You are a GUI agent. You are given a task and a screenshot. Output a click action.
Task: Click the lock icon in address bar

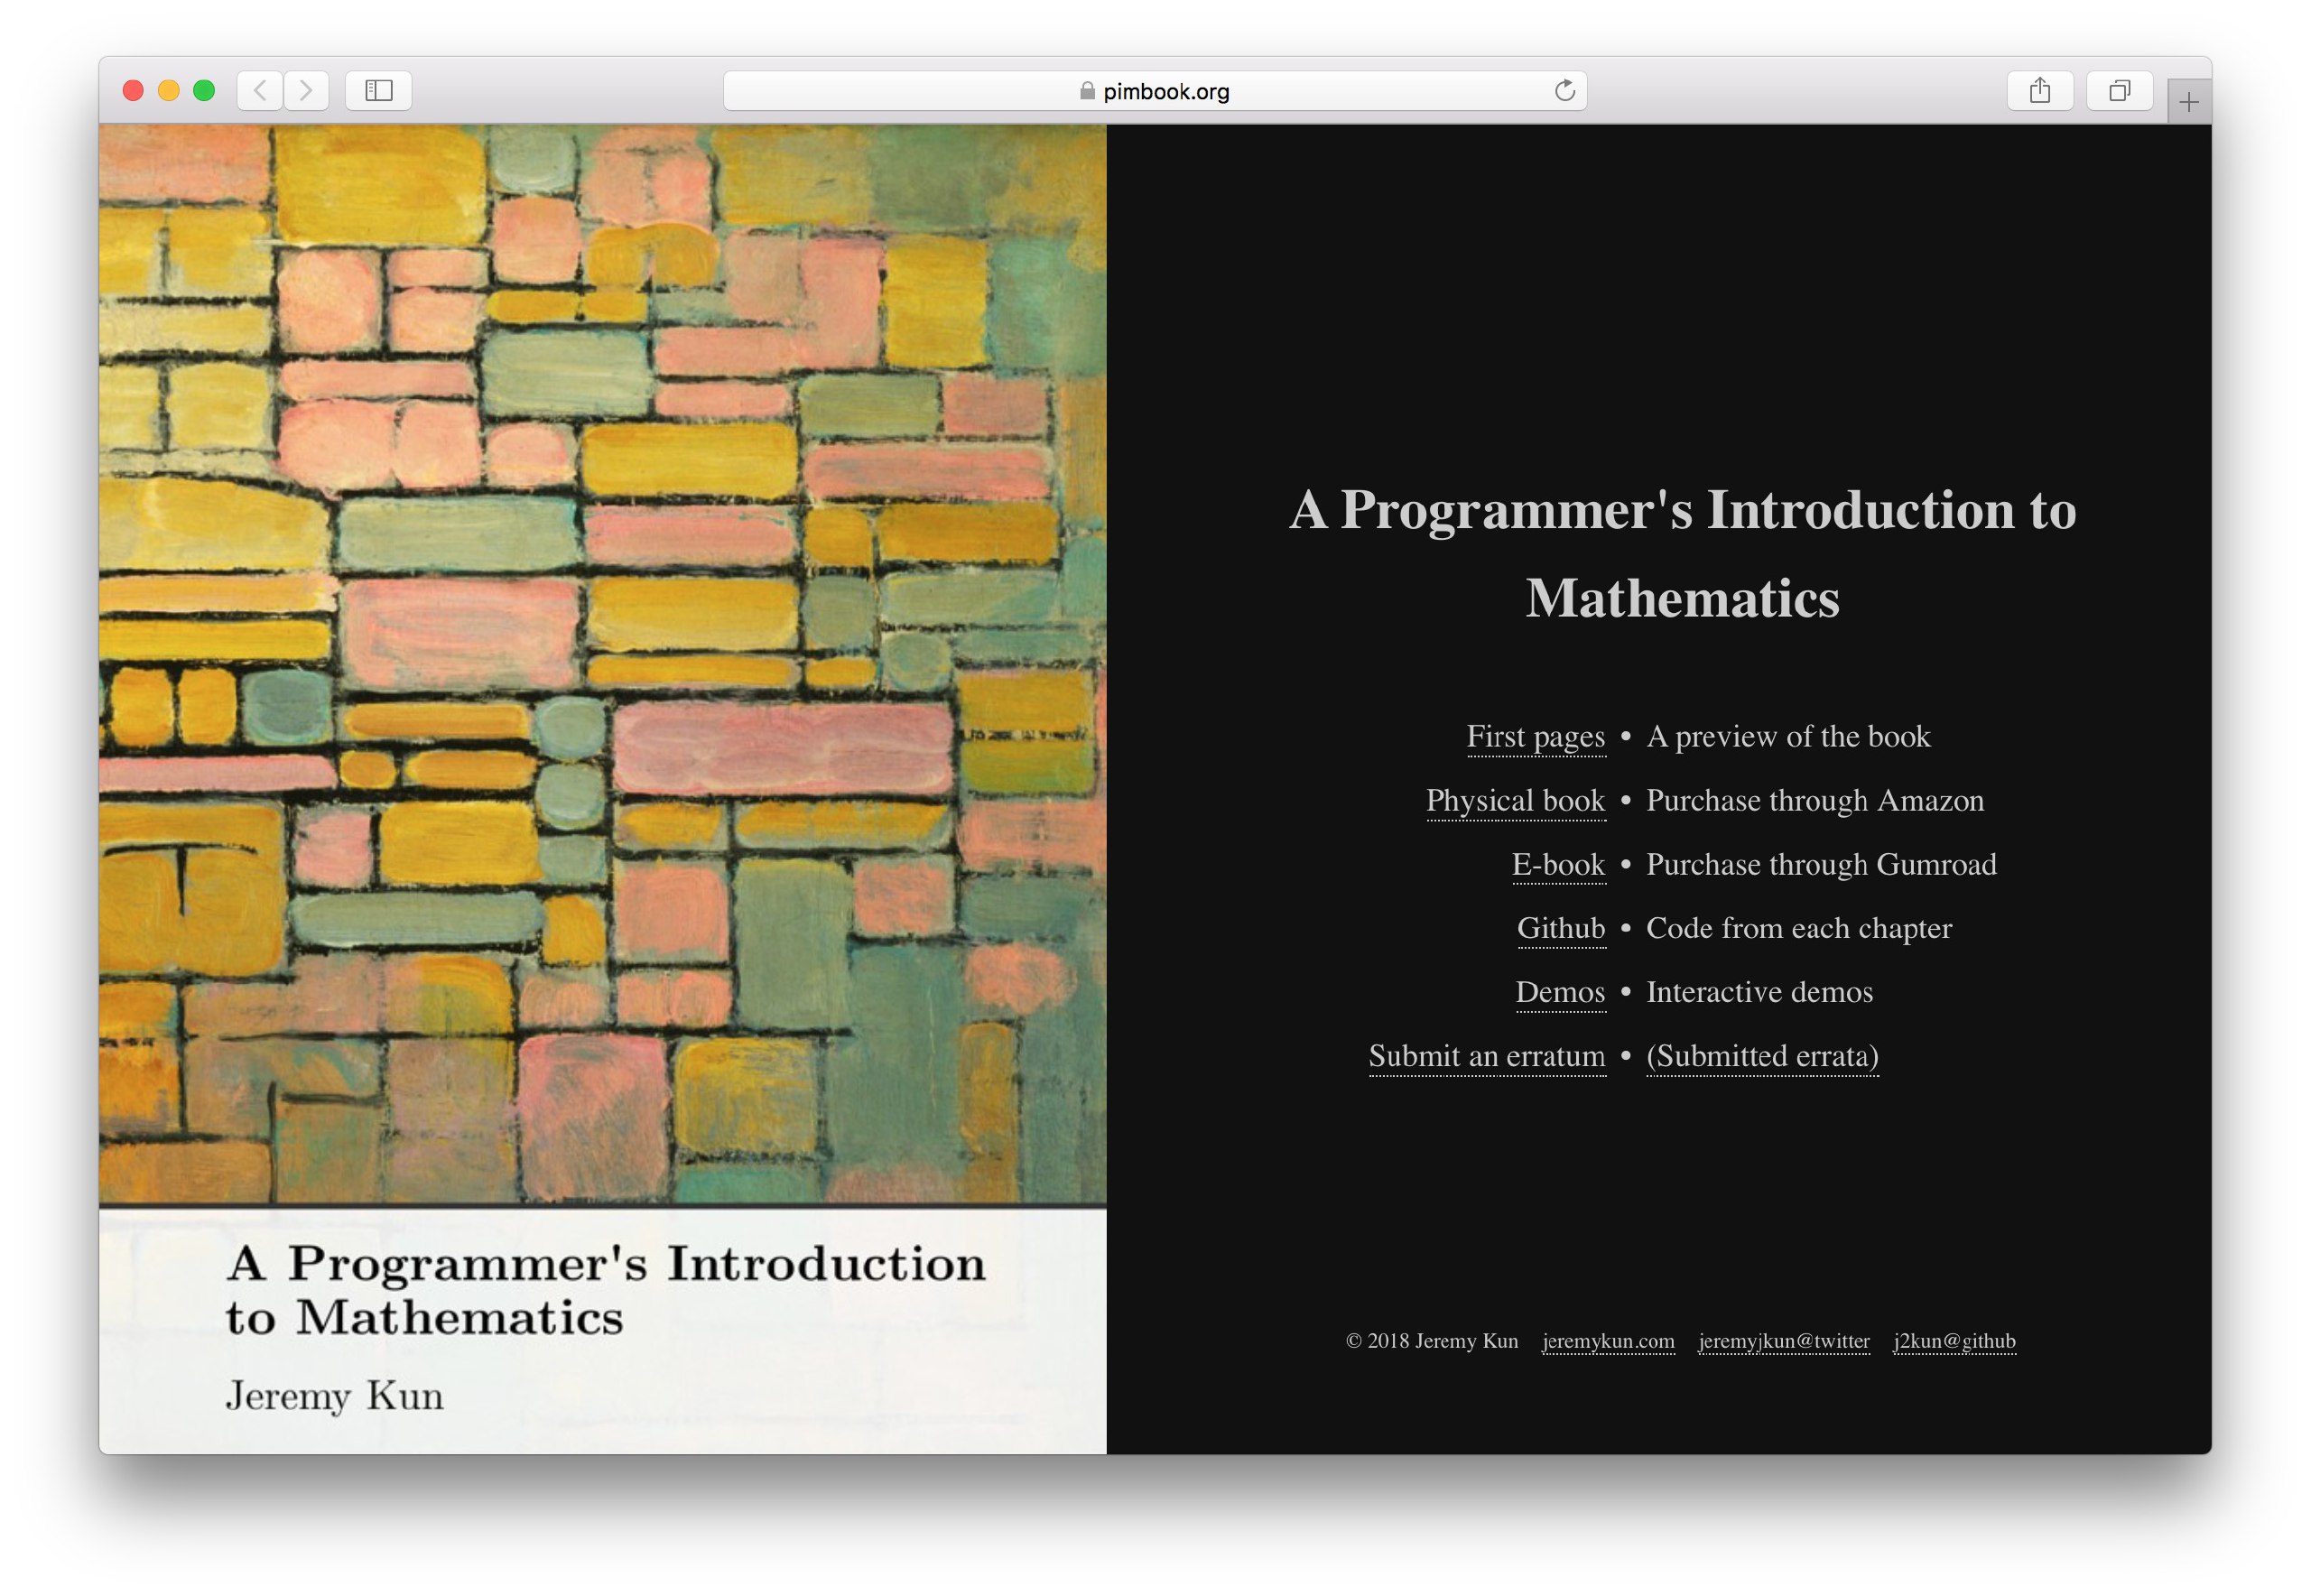click(x=1087, y=91)
